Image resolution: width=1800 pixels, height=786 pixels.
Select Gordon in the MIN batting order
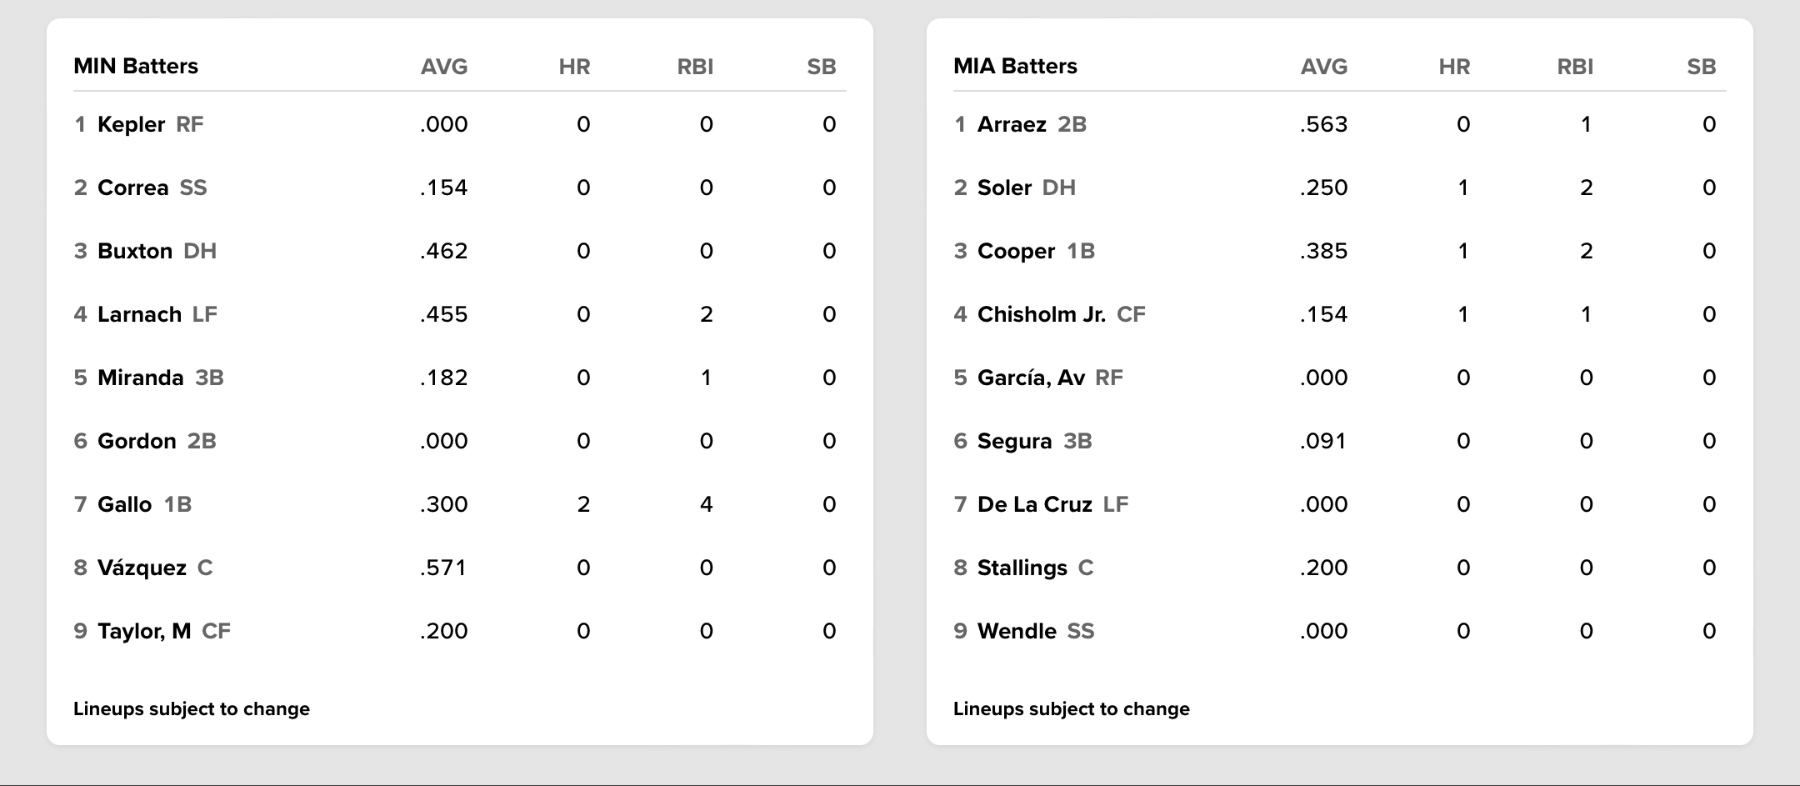pos(136,441)
